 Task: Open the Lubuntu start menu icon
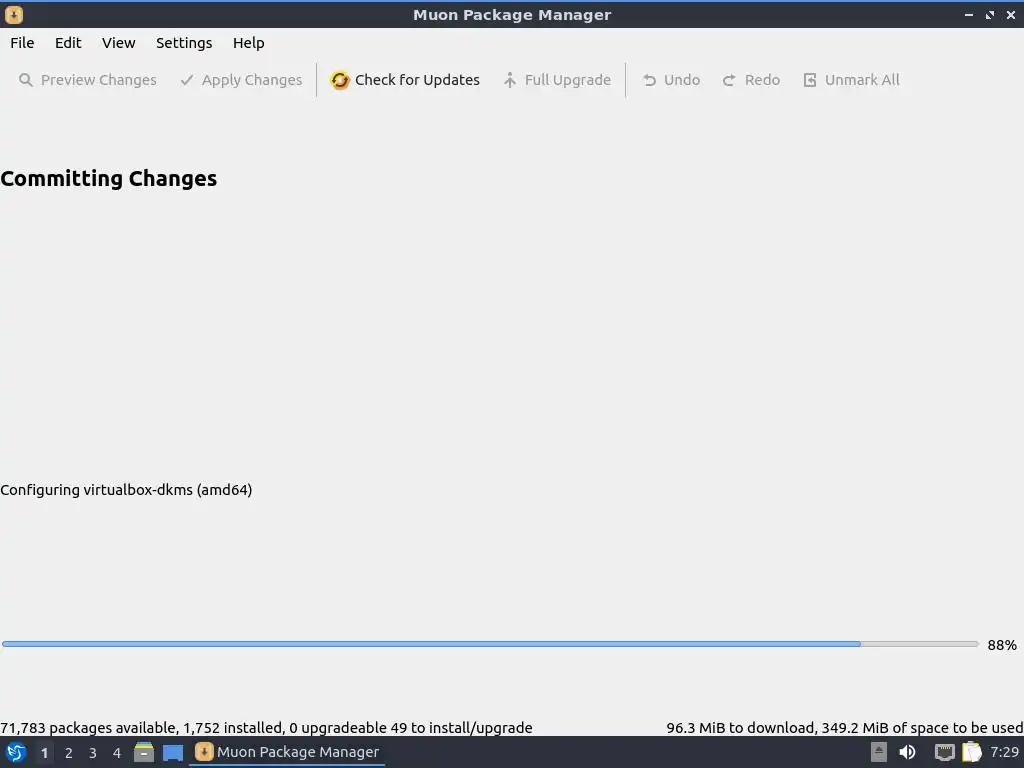pos(16,752)
